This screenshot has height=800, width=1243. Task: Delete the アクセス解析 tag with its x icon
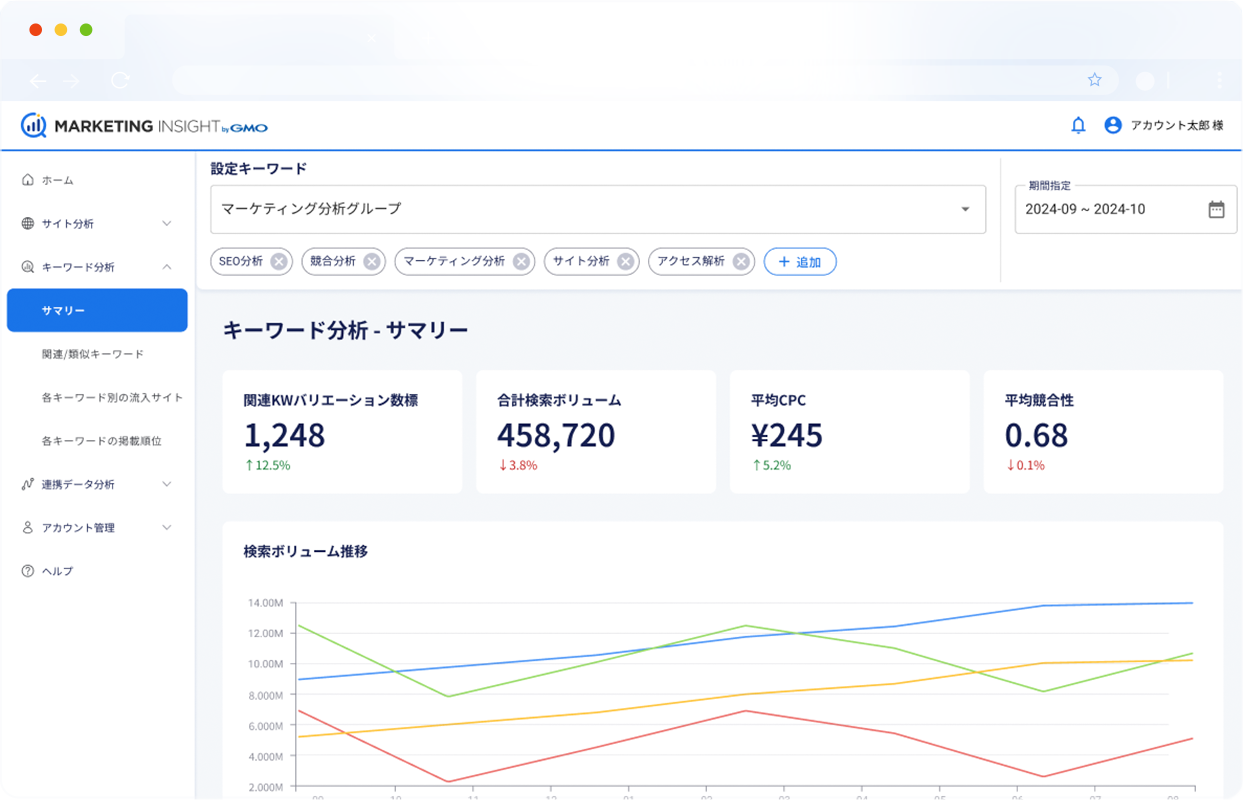[741, 261]
